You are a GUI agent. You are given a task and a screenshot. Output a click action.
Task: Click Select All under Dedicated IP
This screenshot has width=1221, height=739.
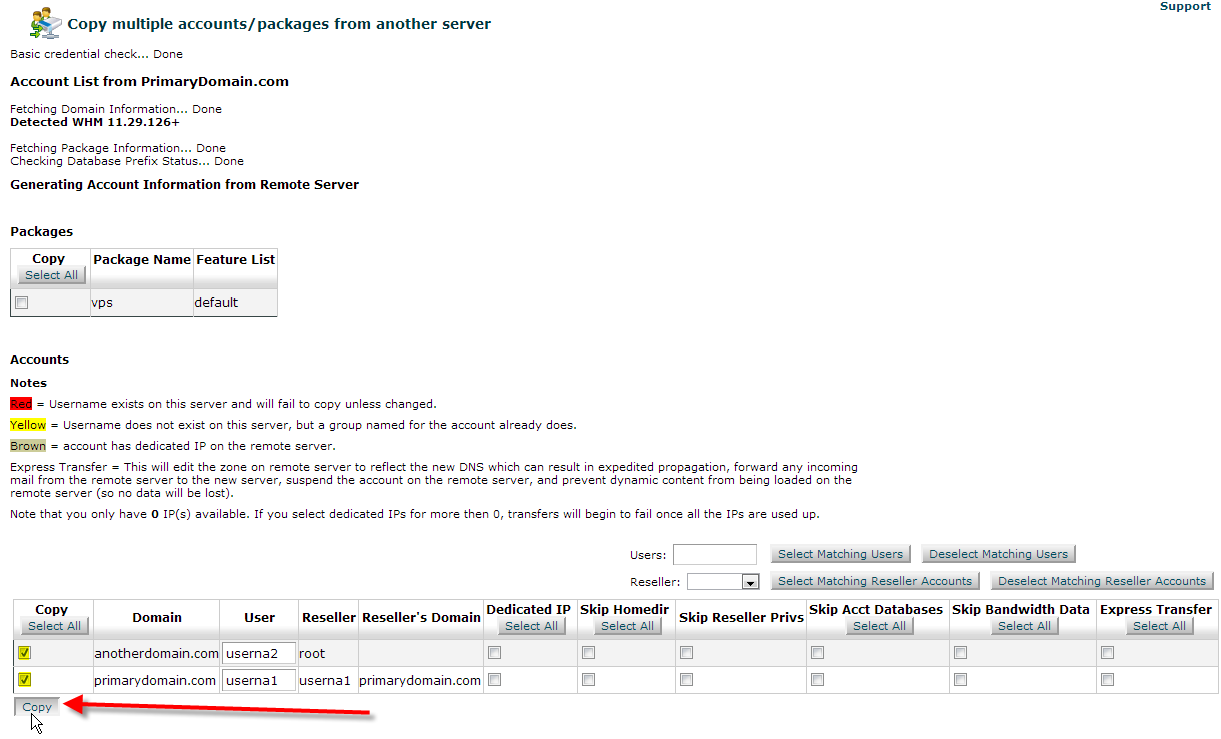[x=531, y=626]
